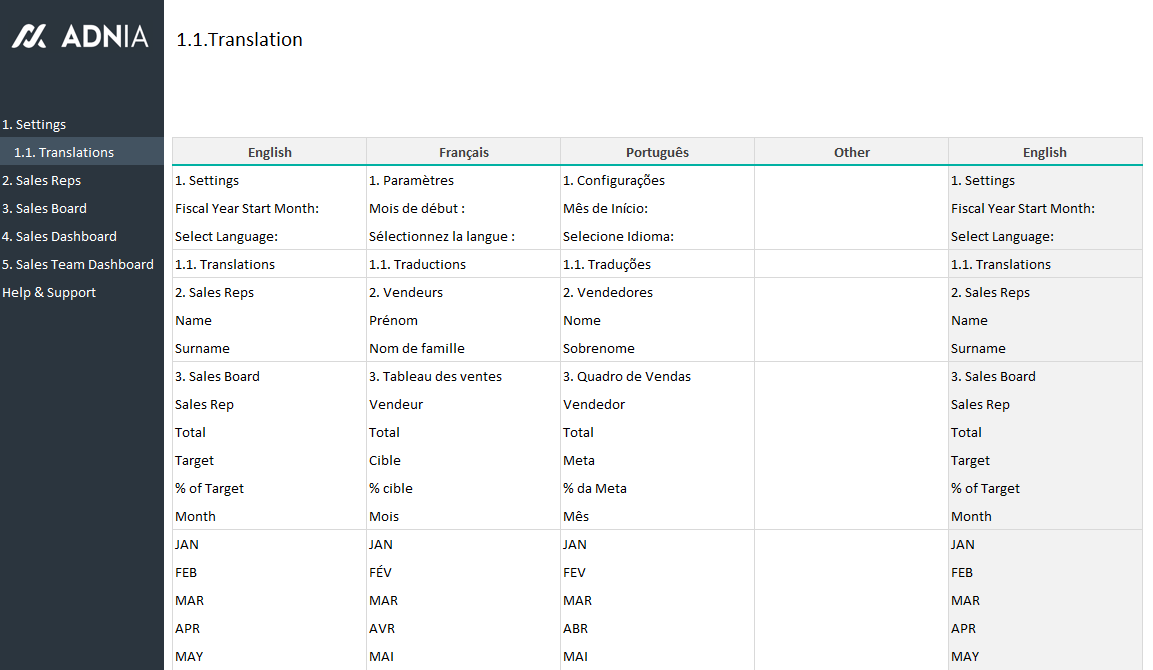Click the Other column header
Screen dimensions: 1153x670
point(851,153)
